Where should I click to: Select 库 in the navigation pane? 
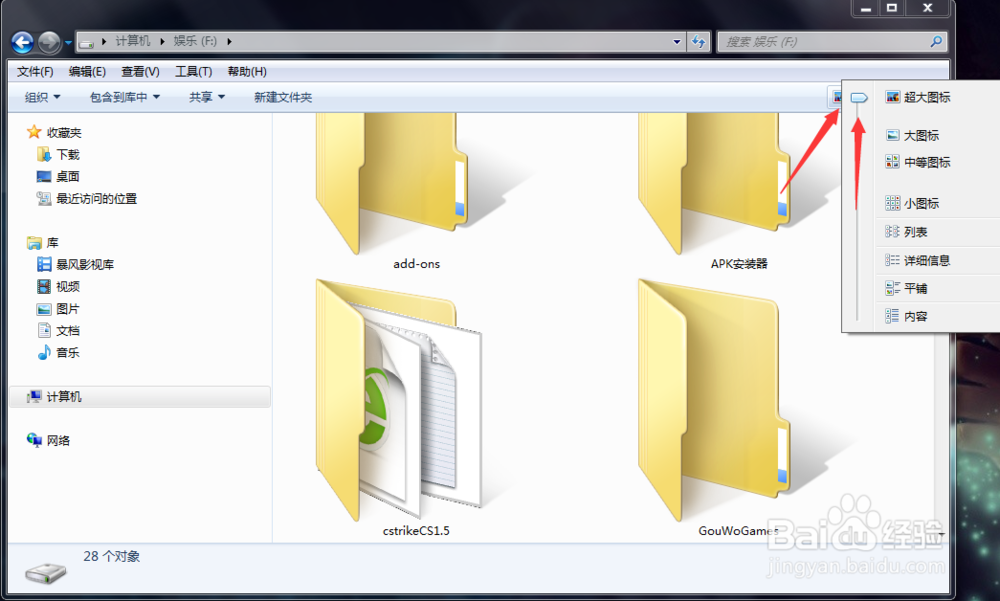point(52,243)
